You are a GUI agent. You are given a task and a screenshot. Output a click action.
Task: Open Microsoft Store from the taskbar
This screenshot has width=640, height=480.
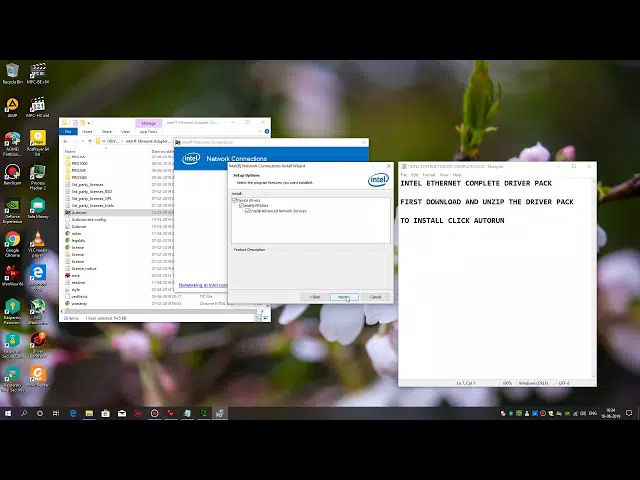tap(105, 413)
